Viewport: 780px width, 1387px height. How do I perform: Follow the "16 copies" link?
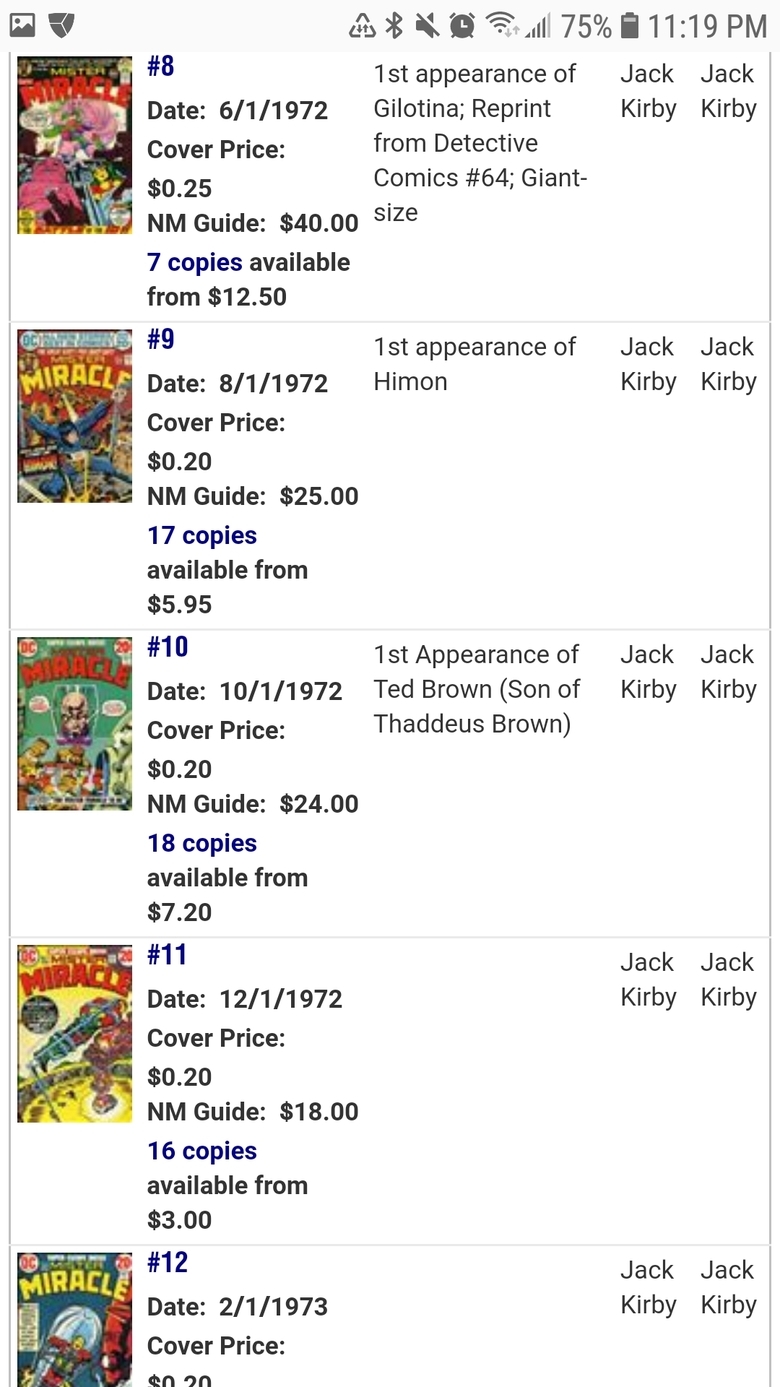(202, 1151)
